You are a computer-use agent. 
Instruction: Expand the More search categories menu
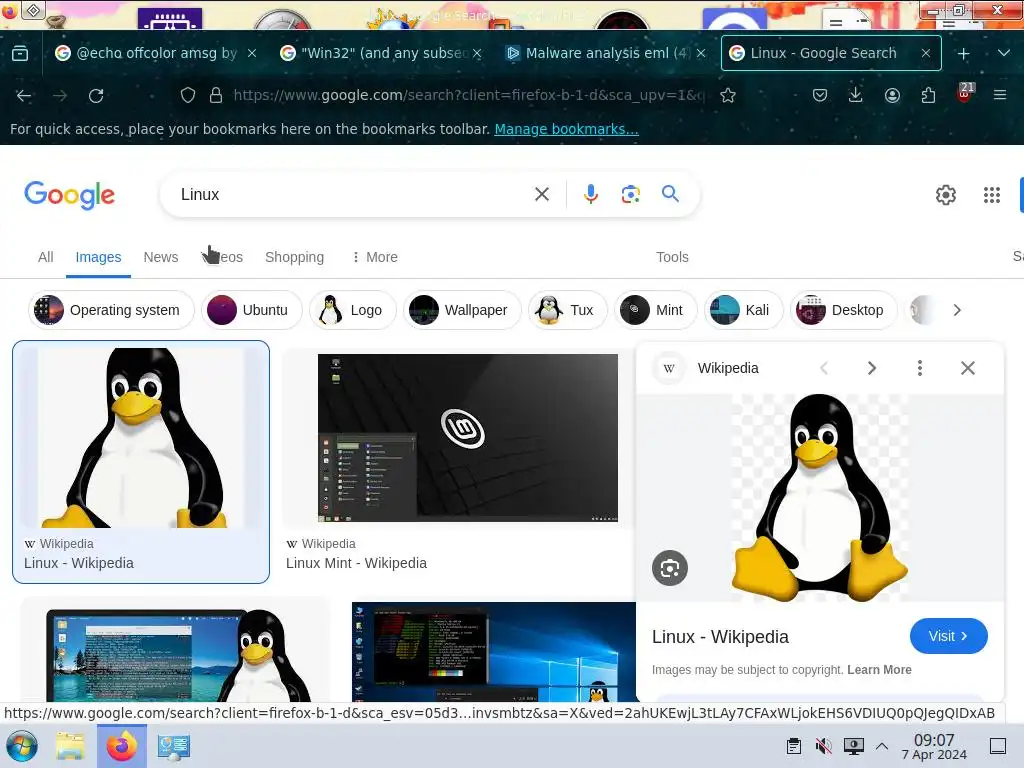point(375,257)
